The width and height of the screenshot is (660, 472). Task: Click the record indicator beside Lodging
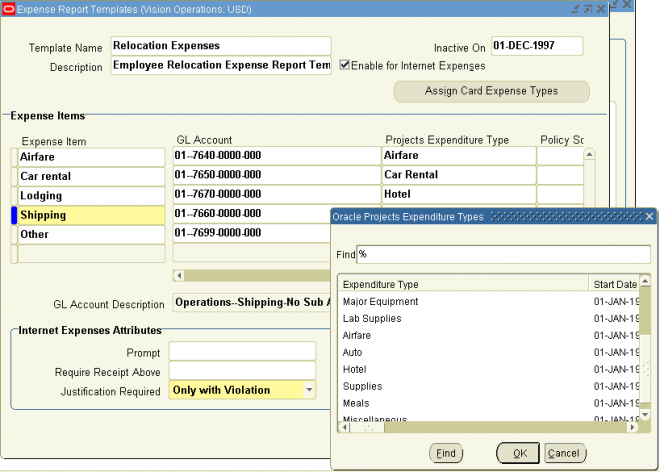tap(14, 196)
